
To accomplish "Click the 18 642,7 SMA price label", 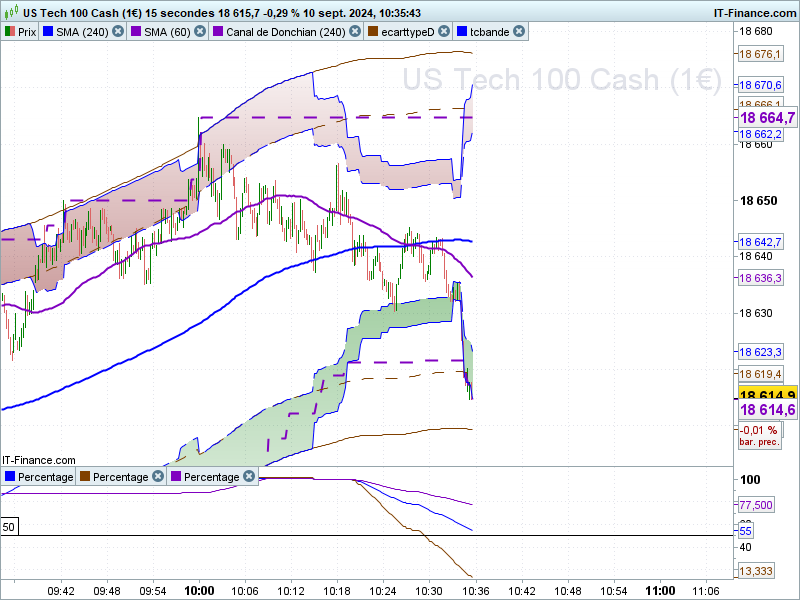I will (x=760, y=242).
